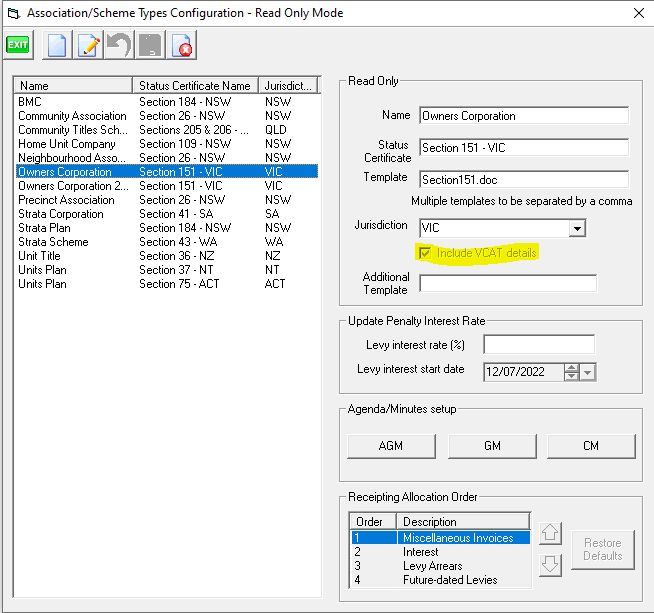This screenshot has height=613, width=654.
Task: Click the Levy interest rate input field
Action: pos(539,344)
